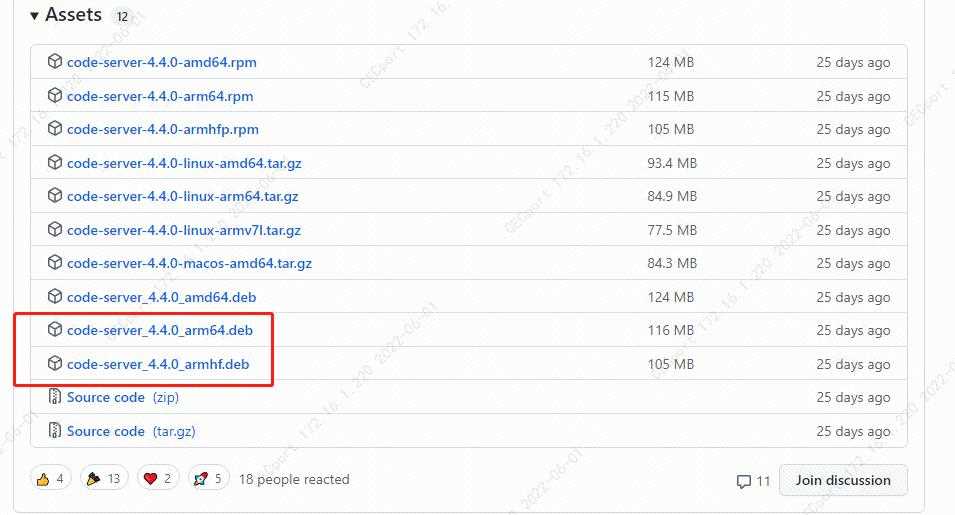Download code-server_4.4.0_armhf.deb
955x515 pixels.
[x=158, y=364]
